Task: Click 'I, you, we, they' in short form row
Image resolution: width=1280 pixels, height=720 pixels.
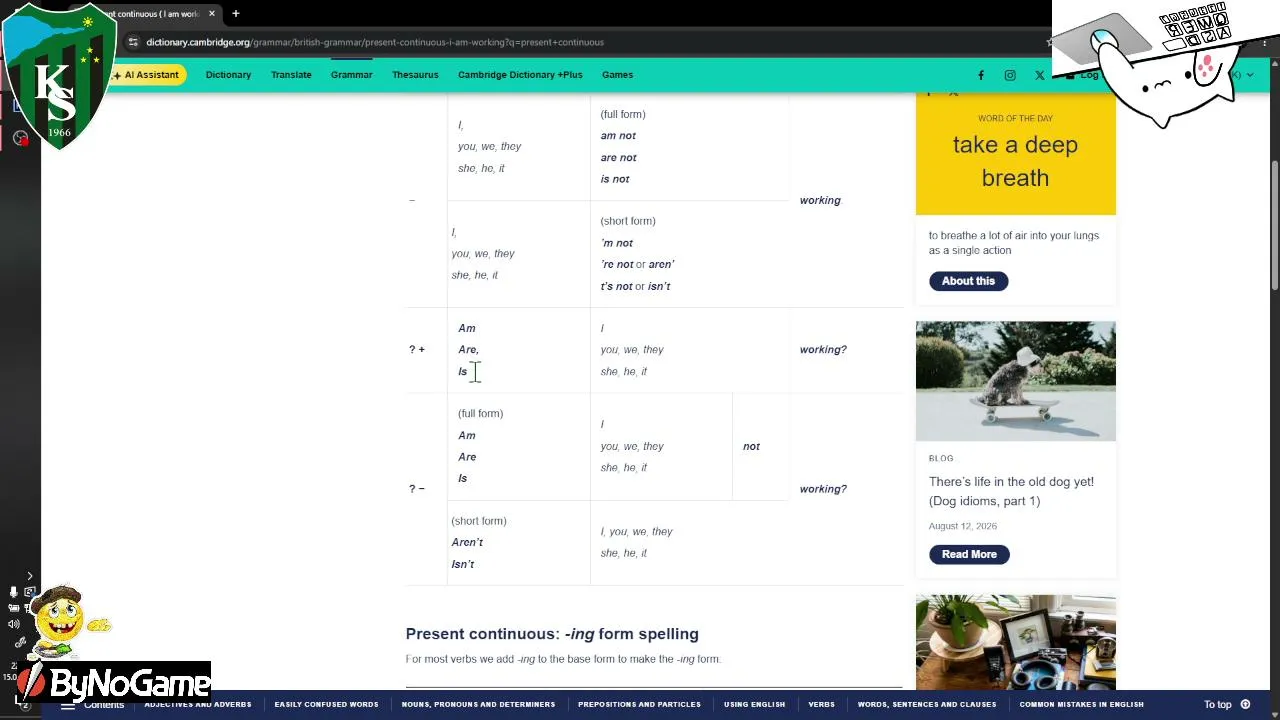Action: 637,532
